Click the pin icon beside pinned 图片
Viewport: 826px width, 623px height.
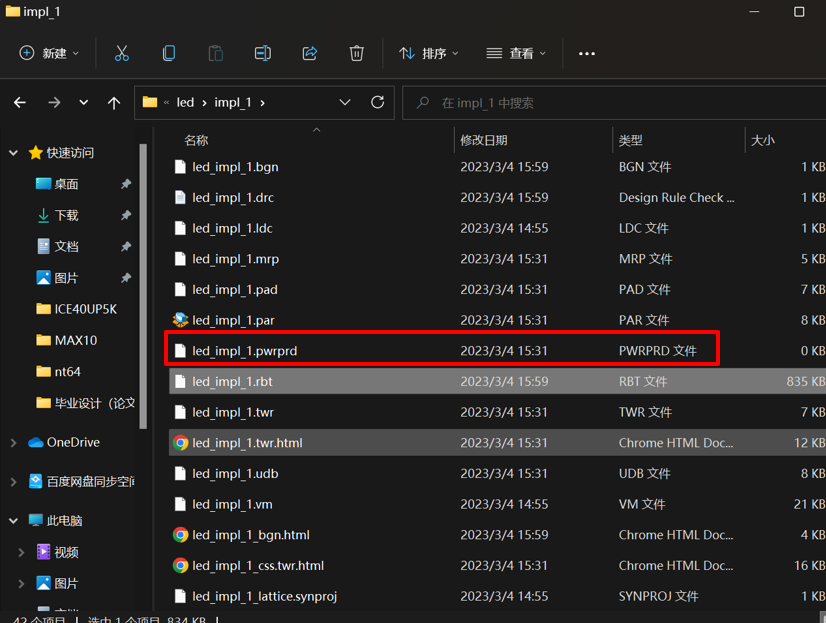(126, 278)
